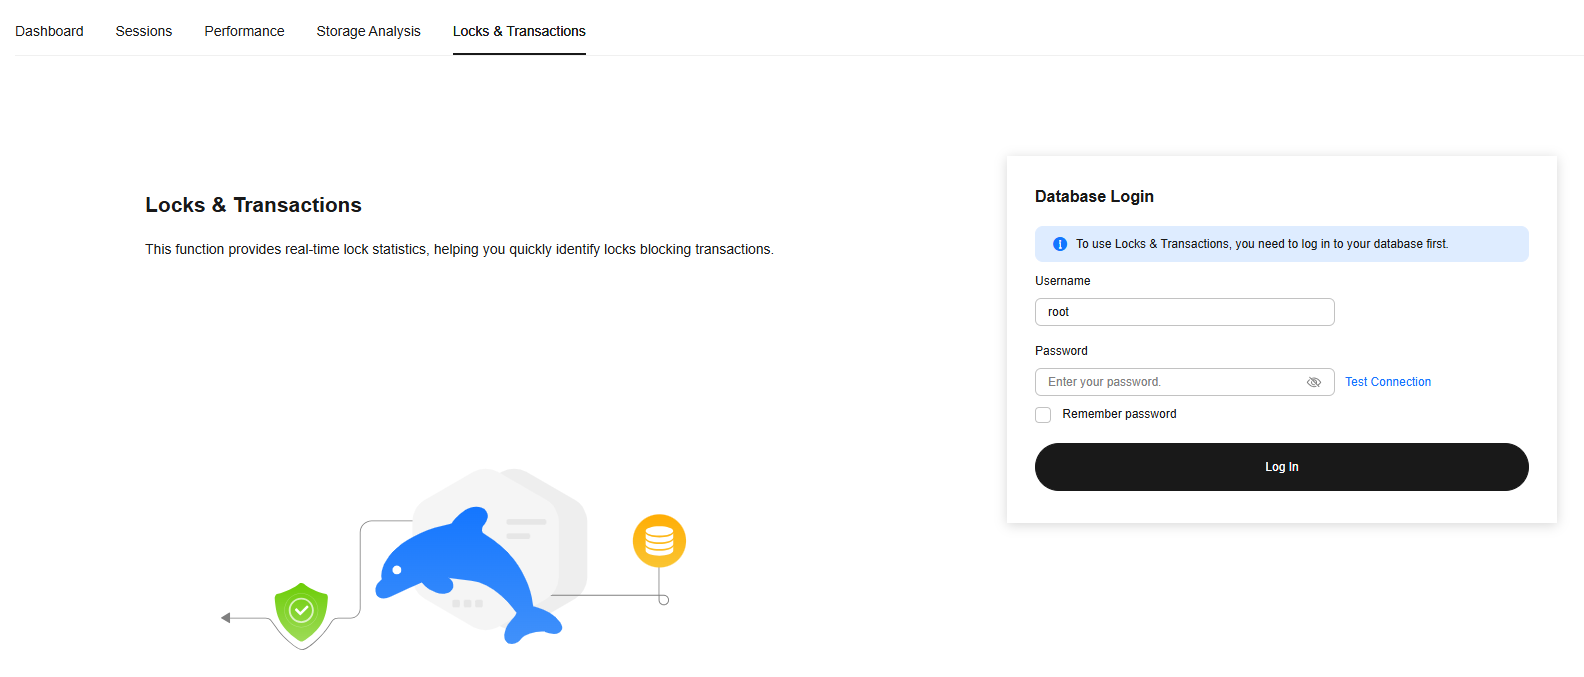1584x677 pixels.
Task: Enable the Remember password checkbox
Action: tap(1043, 415)
